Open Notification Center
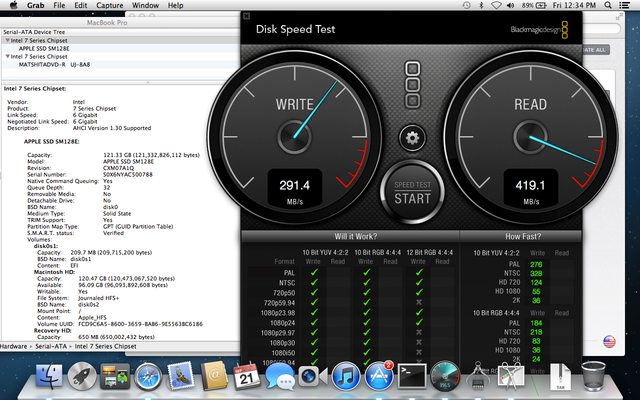 [624, 5]
